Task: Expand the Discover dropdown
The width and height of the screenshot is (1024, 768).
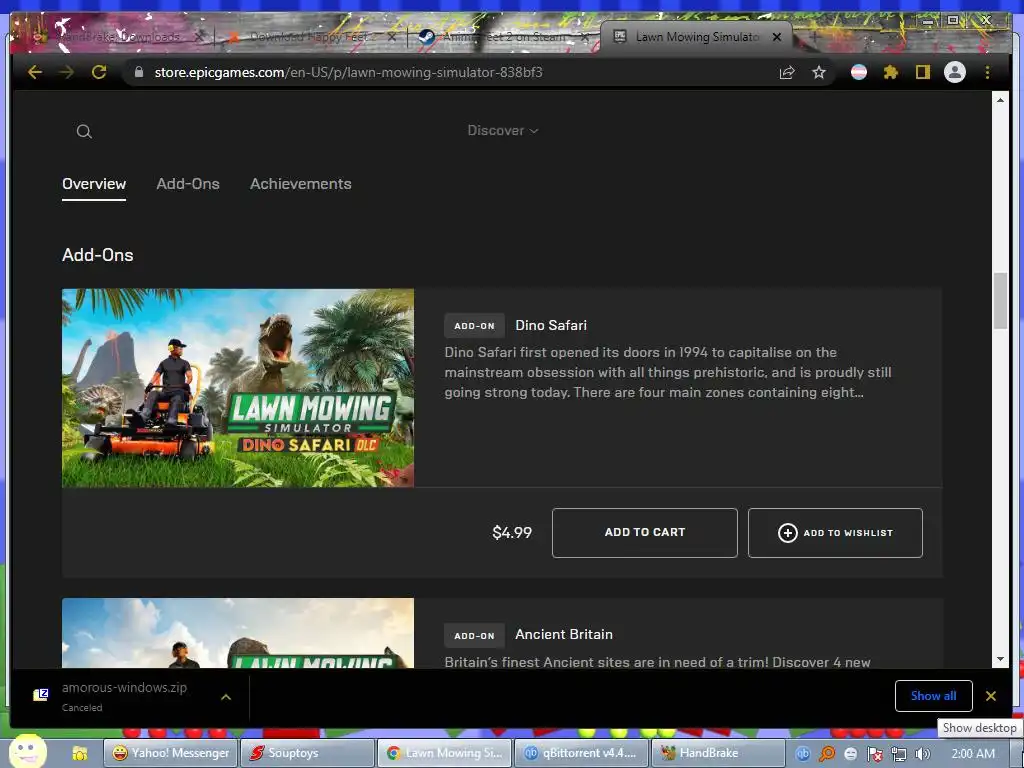Action: [503, 131]
